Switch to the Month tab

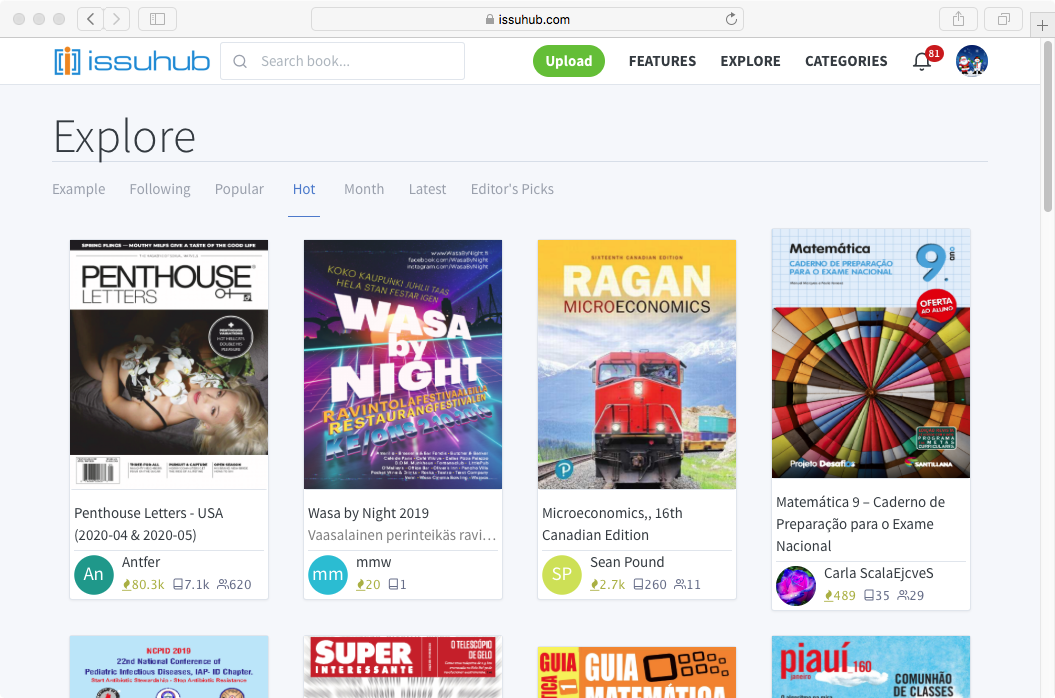364,189
